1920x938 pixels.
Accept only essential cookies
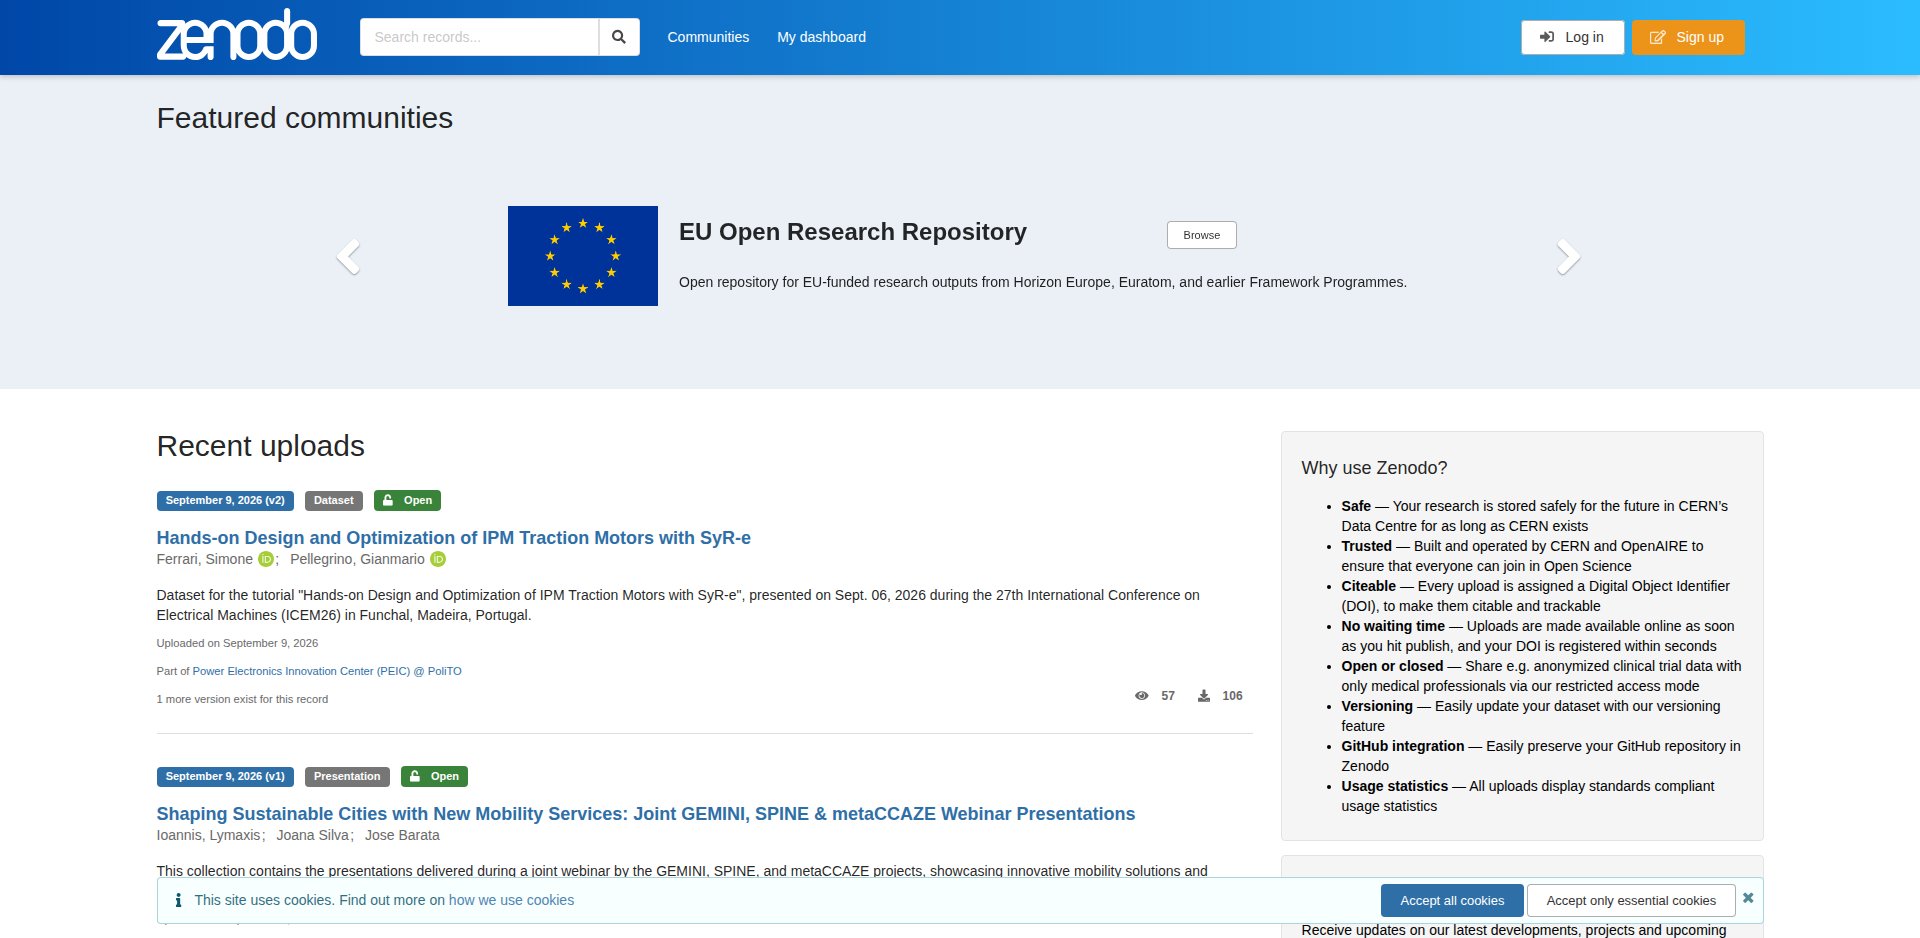click(1631, 900)
